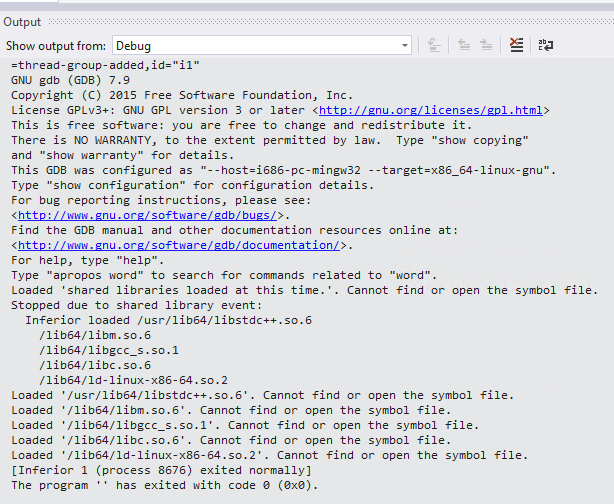Viewport: 614px width, 504px height.
Task: Click the Output panel title
Action: point(22,22)
